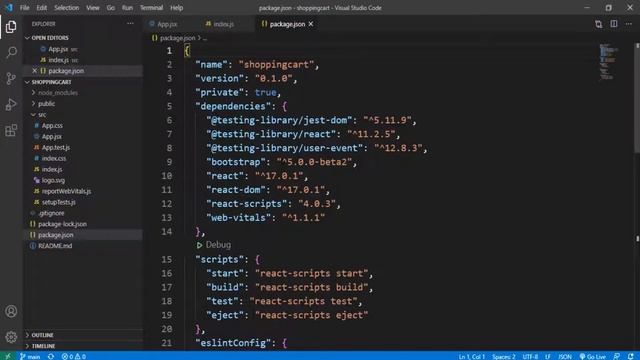Viewport: 640px width, 360px height.
Task: Expand the node_modules folder
Action: coord(83,93)
